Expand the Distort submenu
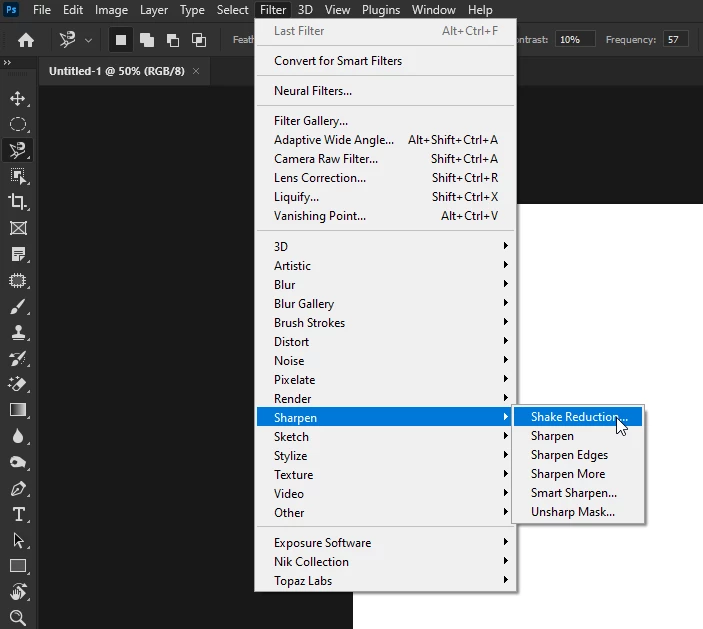 pos(385,342)
